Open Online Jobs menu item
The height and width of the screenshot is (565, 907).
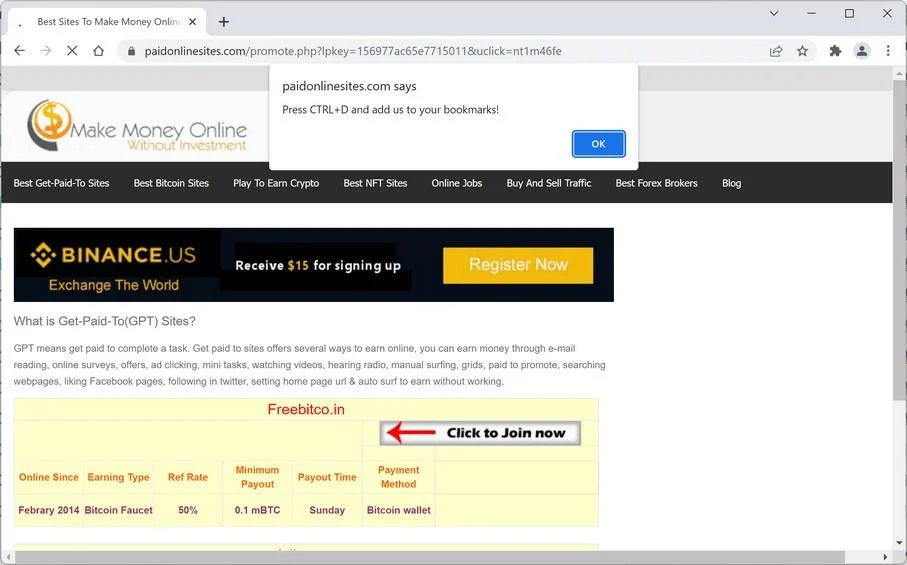(x=457, y=183)
